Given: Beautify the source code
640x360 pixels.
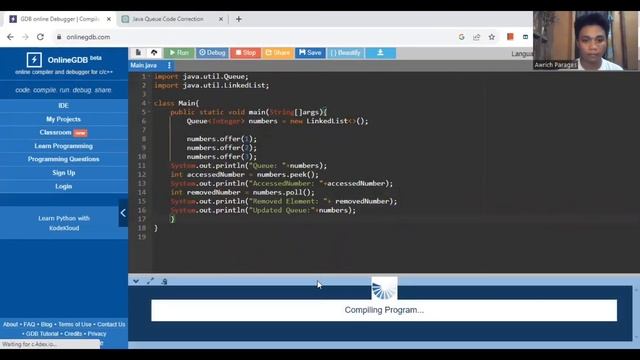Looking at the screenshot, I should tap(345, 53).
